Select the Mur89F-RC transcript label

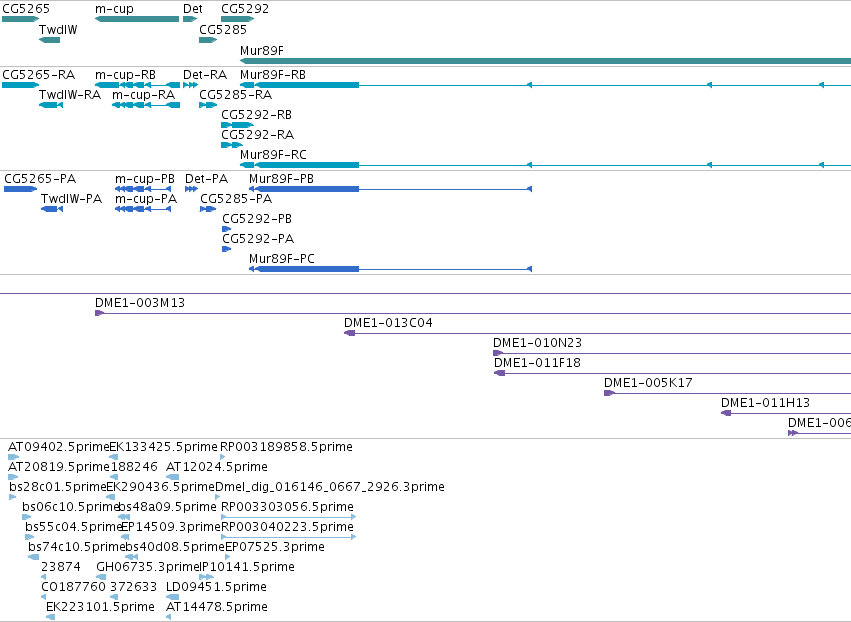[x=274, y=155]
